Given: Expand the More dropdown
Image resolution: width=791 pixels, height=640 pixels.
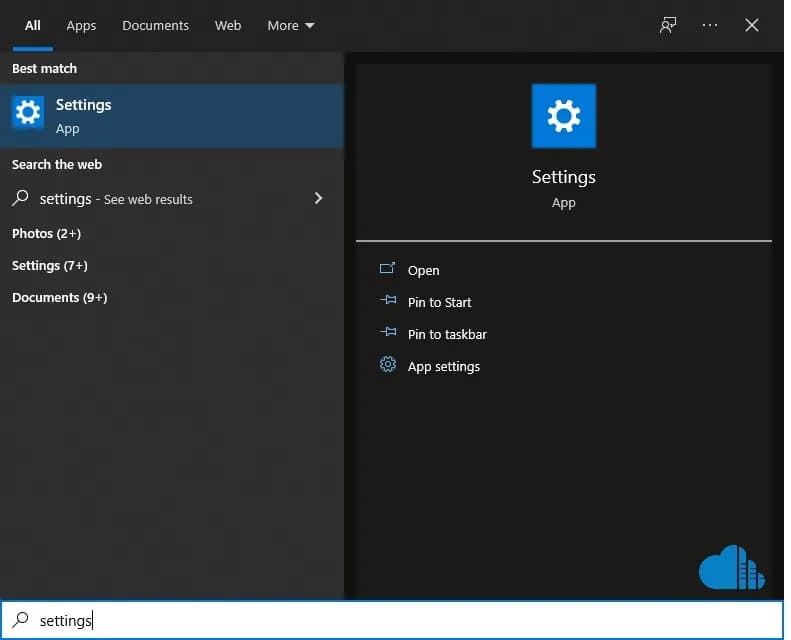Looking at the screenshot, I should point(291,25).
